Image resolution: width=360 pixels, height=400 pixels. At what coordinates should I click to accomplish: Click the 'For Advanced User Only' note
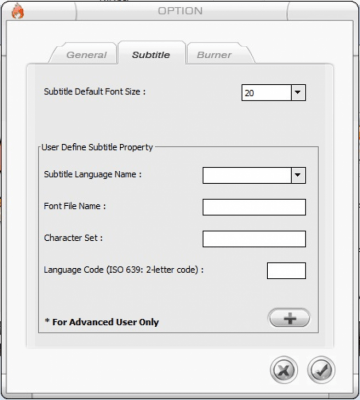tap(102, 322)
